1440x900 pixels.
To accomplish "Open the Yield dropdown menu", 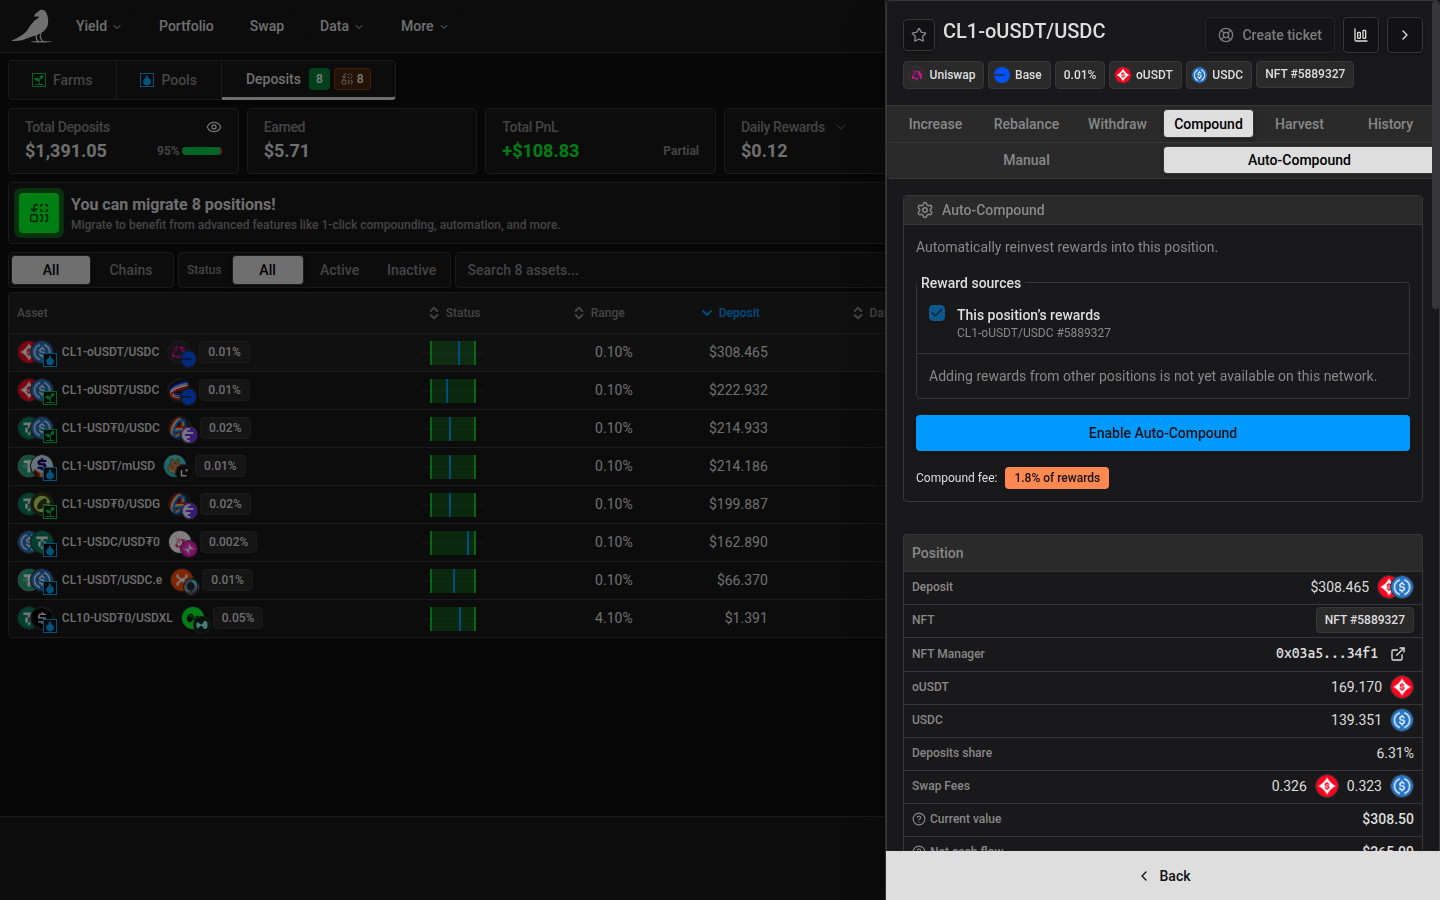I will coord(98,26).
